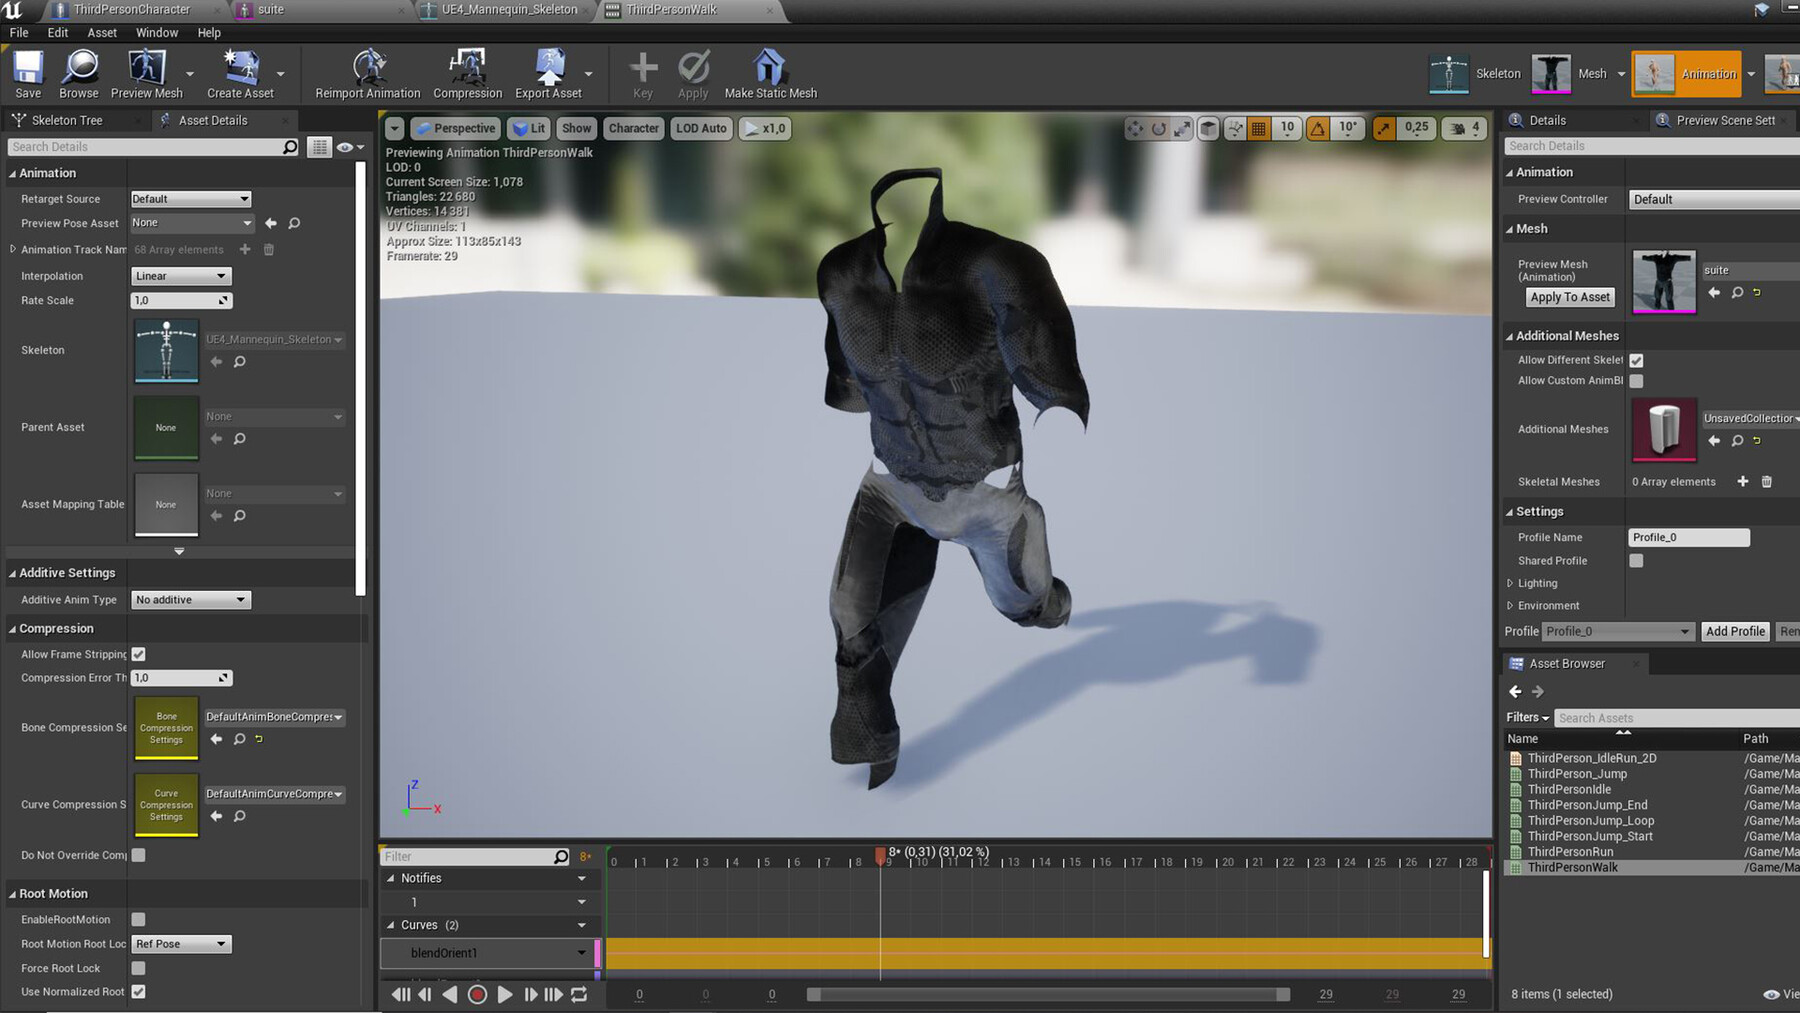The image size is (1800, 1013).
Task: Open the Window menu
Action: point(157,33)
